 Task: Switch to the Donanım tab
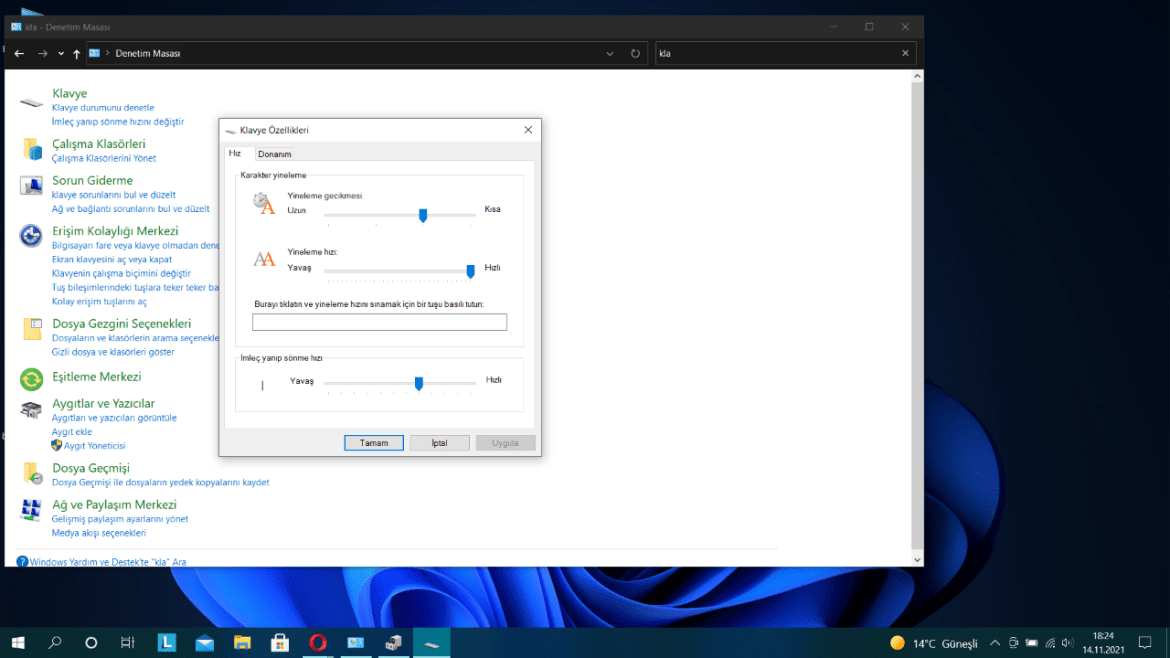click(274, 154)
